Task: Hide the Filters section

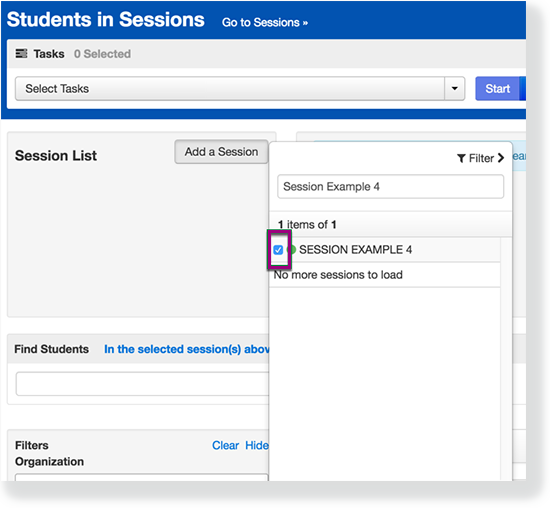Action: (257, 445)
